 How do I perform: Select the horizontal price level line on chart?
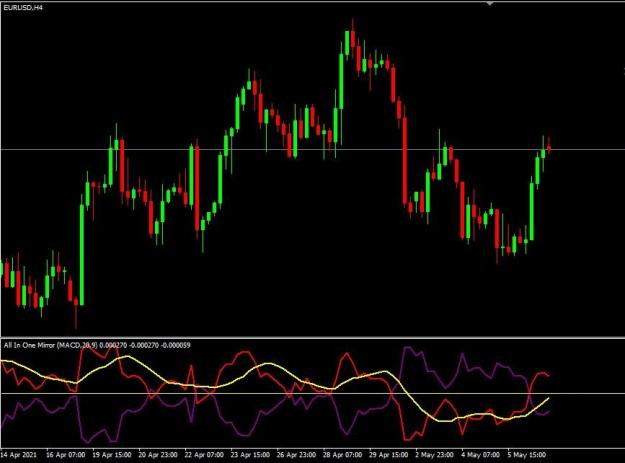(x=312, y=150)
